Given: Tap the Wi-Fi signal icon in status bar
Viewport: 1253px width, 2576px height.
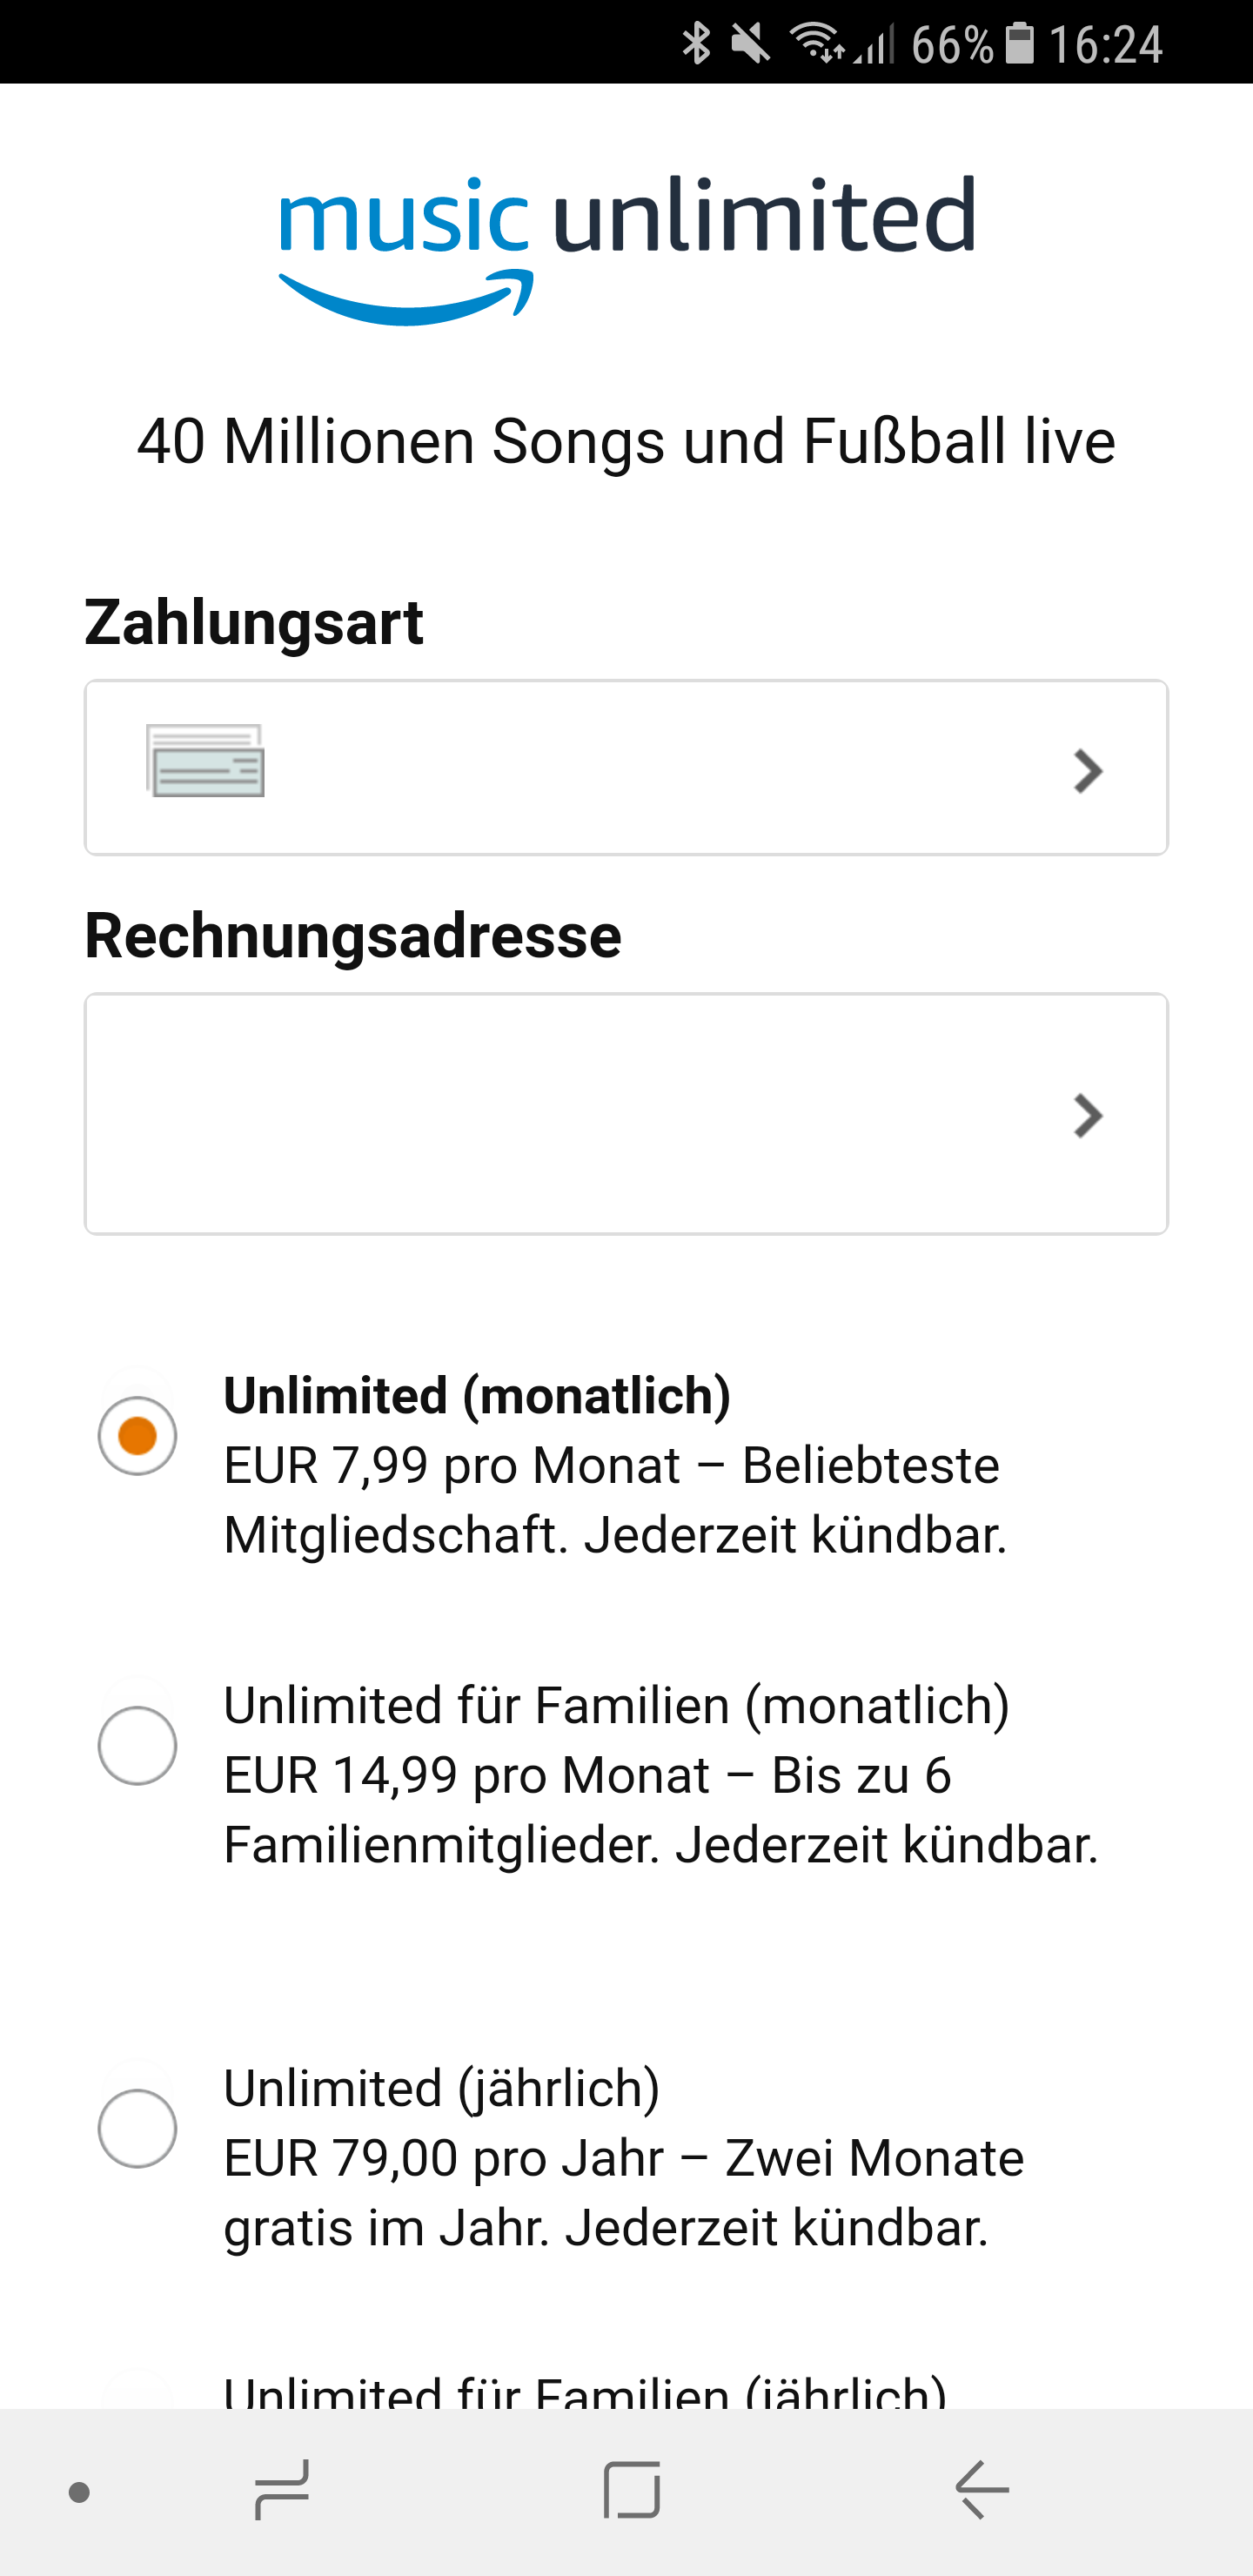Looking at the screenshot, I should point(817,44).
